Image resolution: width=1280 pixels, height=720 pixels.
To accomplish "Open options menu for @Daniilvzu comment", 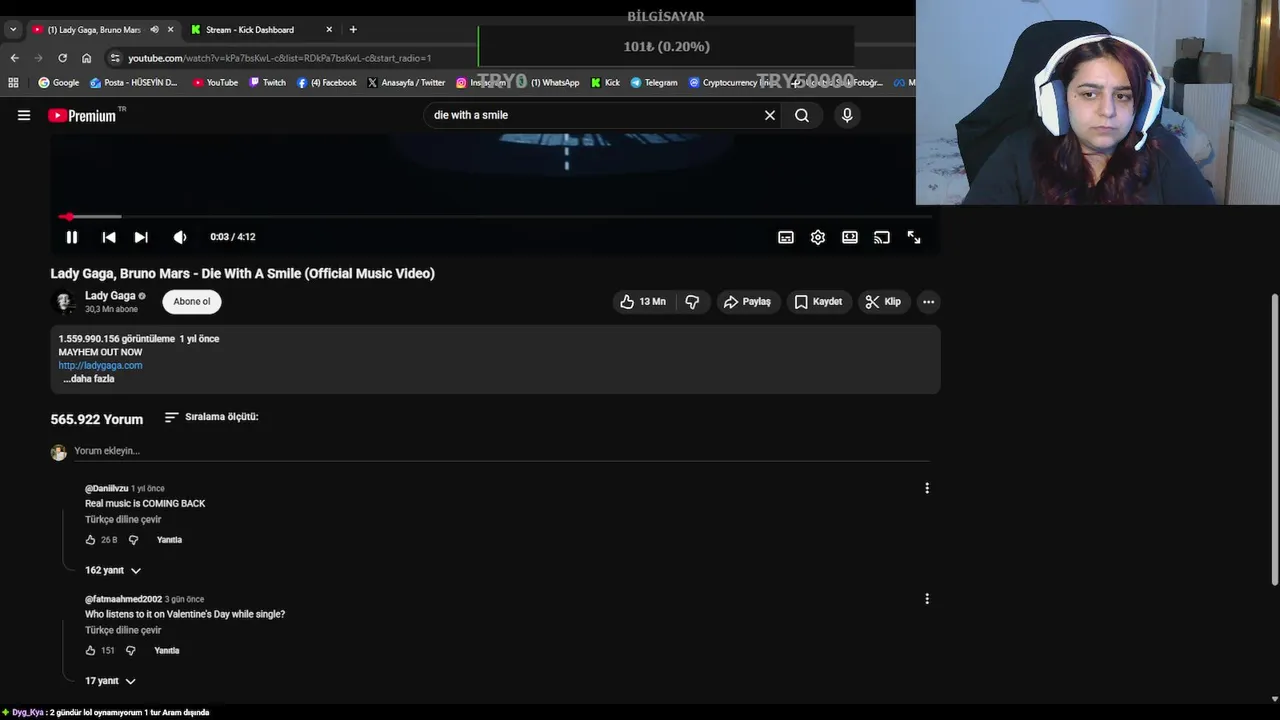I will [x=927, y=488].
